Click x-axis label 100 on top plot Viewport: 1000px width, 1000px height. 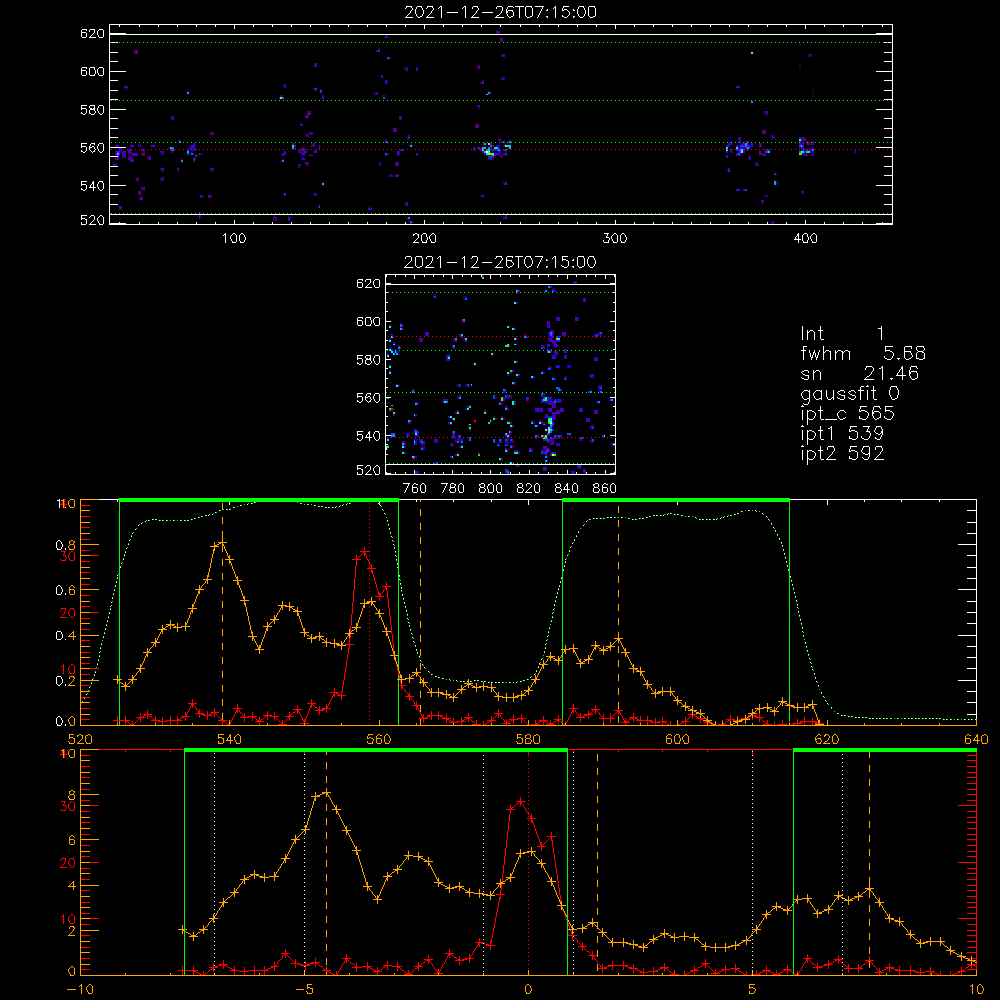coord(234,239)
